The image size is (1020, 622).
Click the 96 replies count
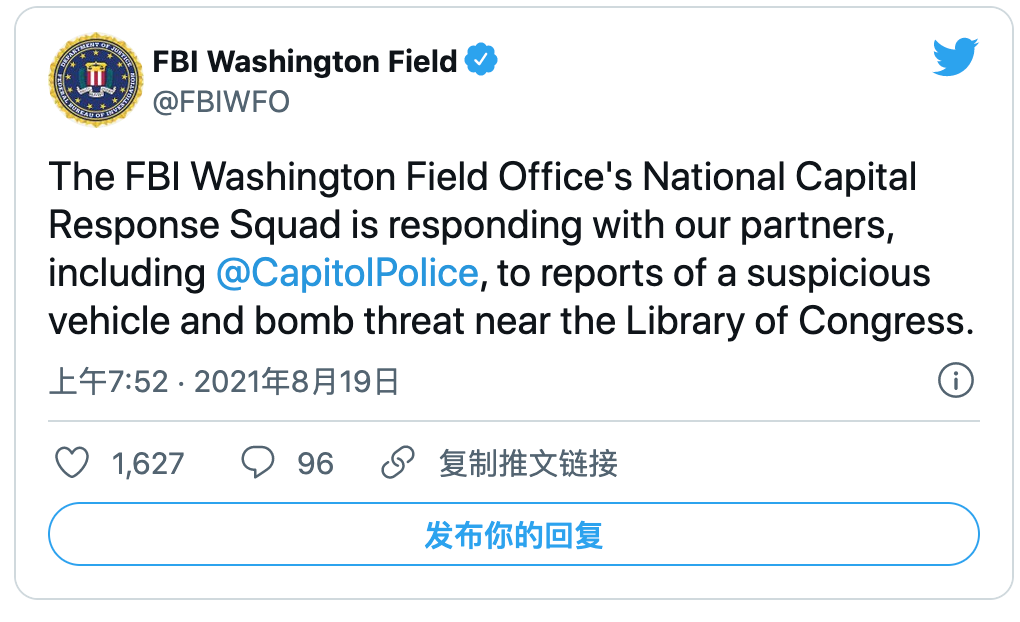[x=315, y=464]
